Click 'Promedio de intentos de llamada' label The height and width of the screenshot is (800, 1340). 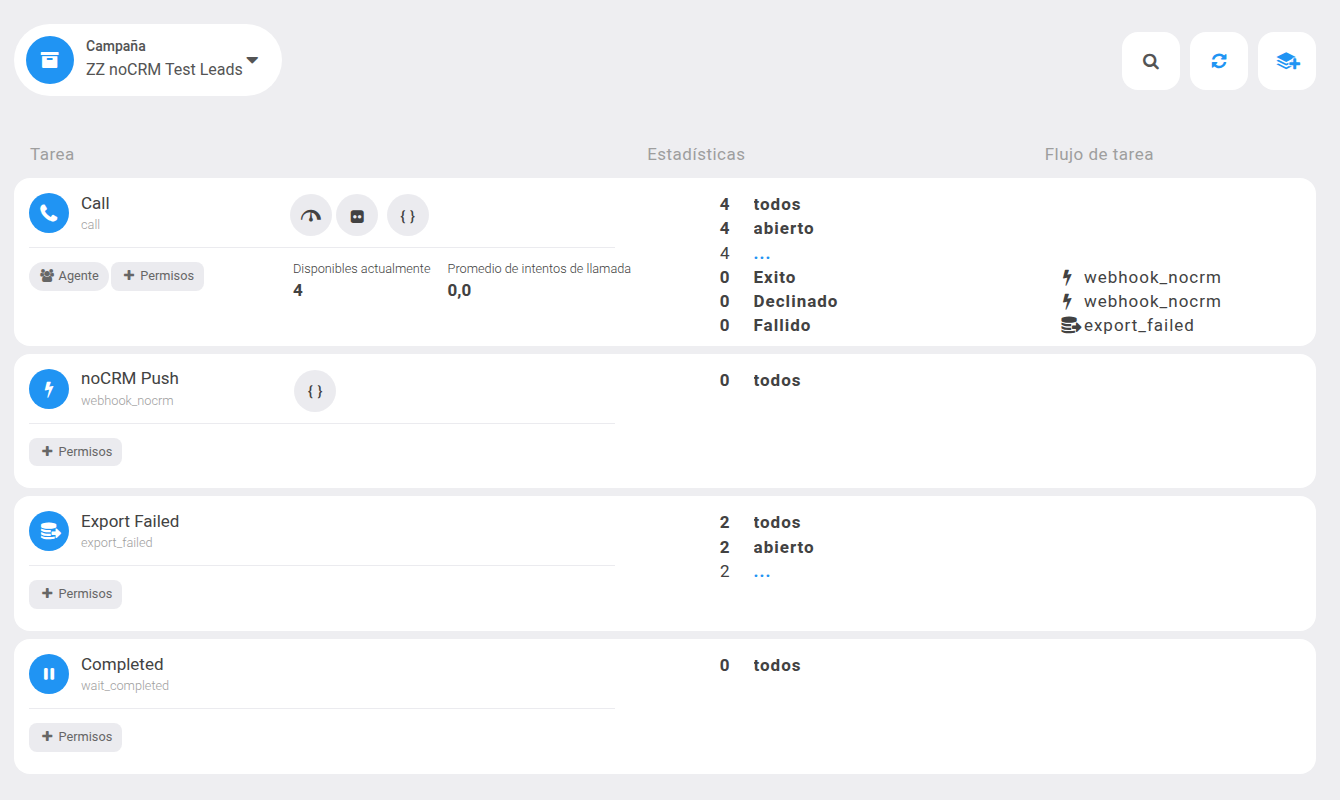(x=539, y=268)
